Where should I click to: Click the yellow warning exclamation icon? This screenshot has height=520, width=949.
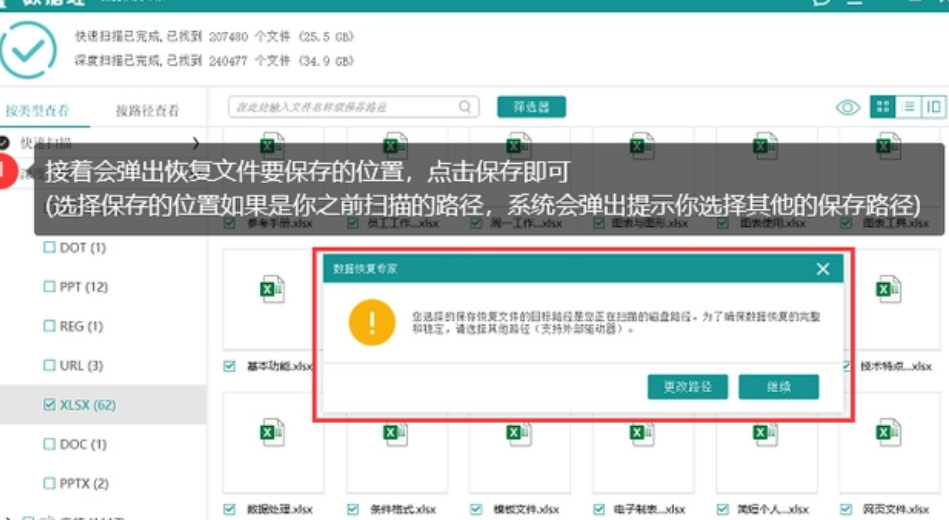[371, 322]
